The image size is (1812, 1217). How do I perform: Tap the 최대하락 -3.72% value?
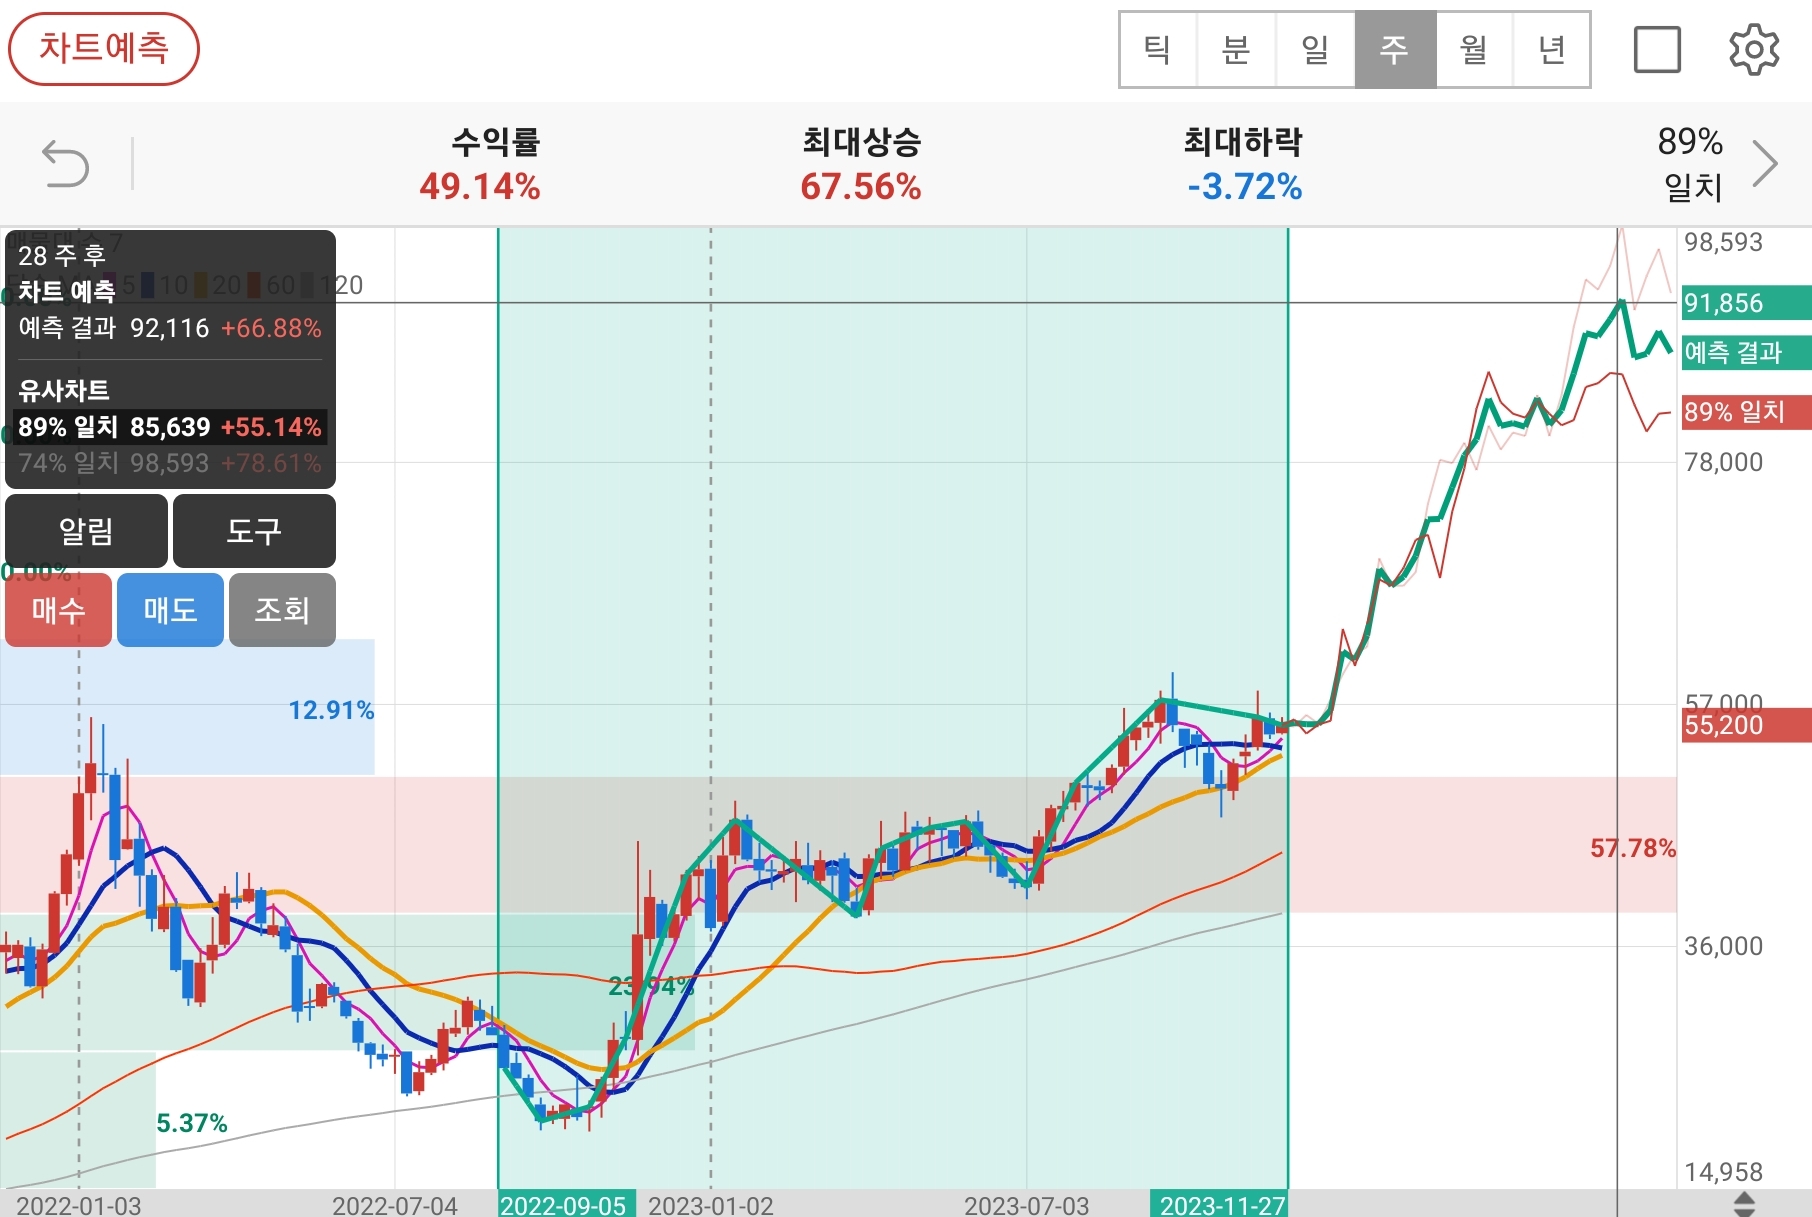click(1244, 187)
